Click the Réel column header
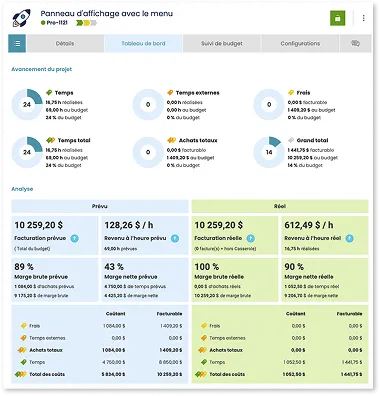 pyautogui.click(x=280, y=206)
